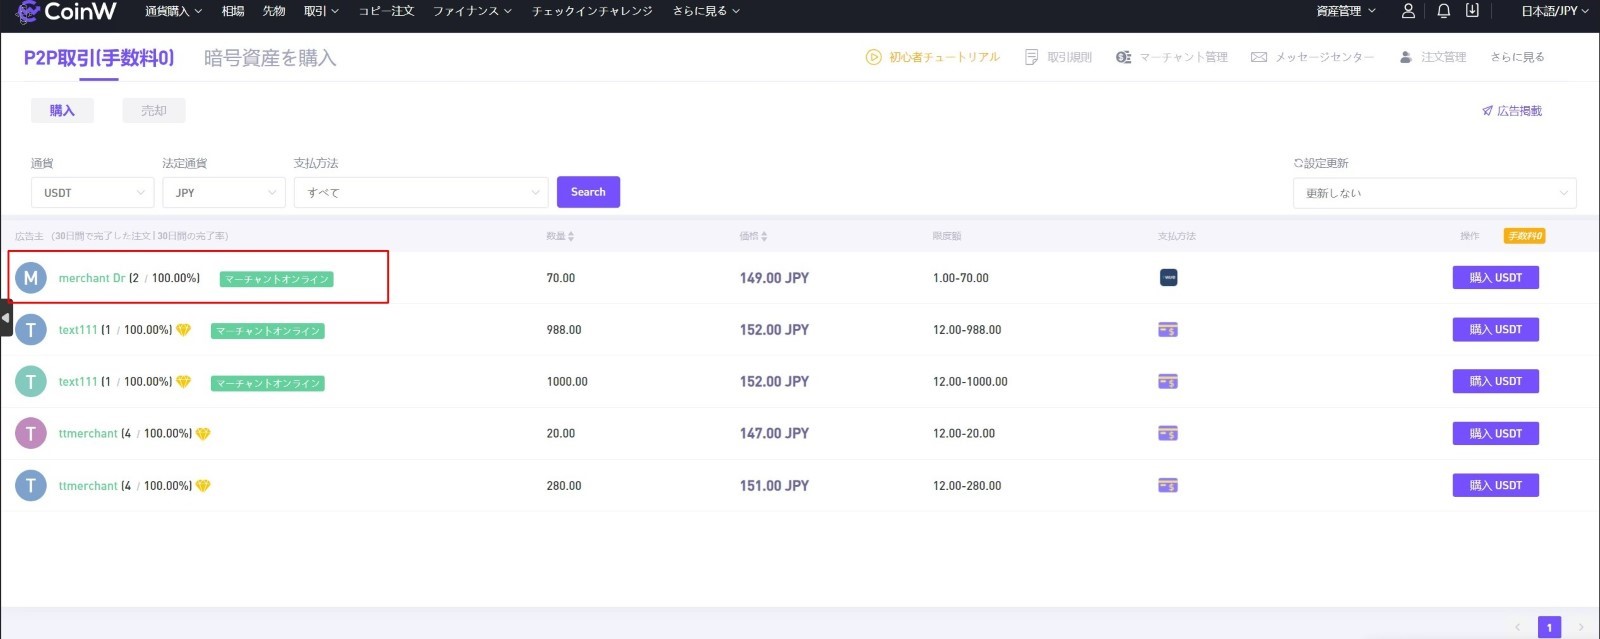Expand the 通貨購入 menu
The width and height of the screenshot is (1600, 639).
[173, 11]
